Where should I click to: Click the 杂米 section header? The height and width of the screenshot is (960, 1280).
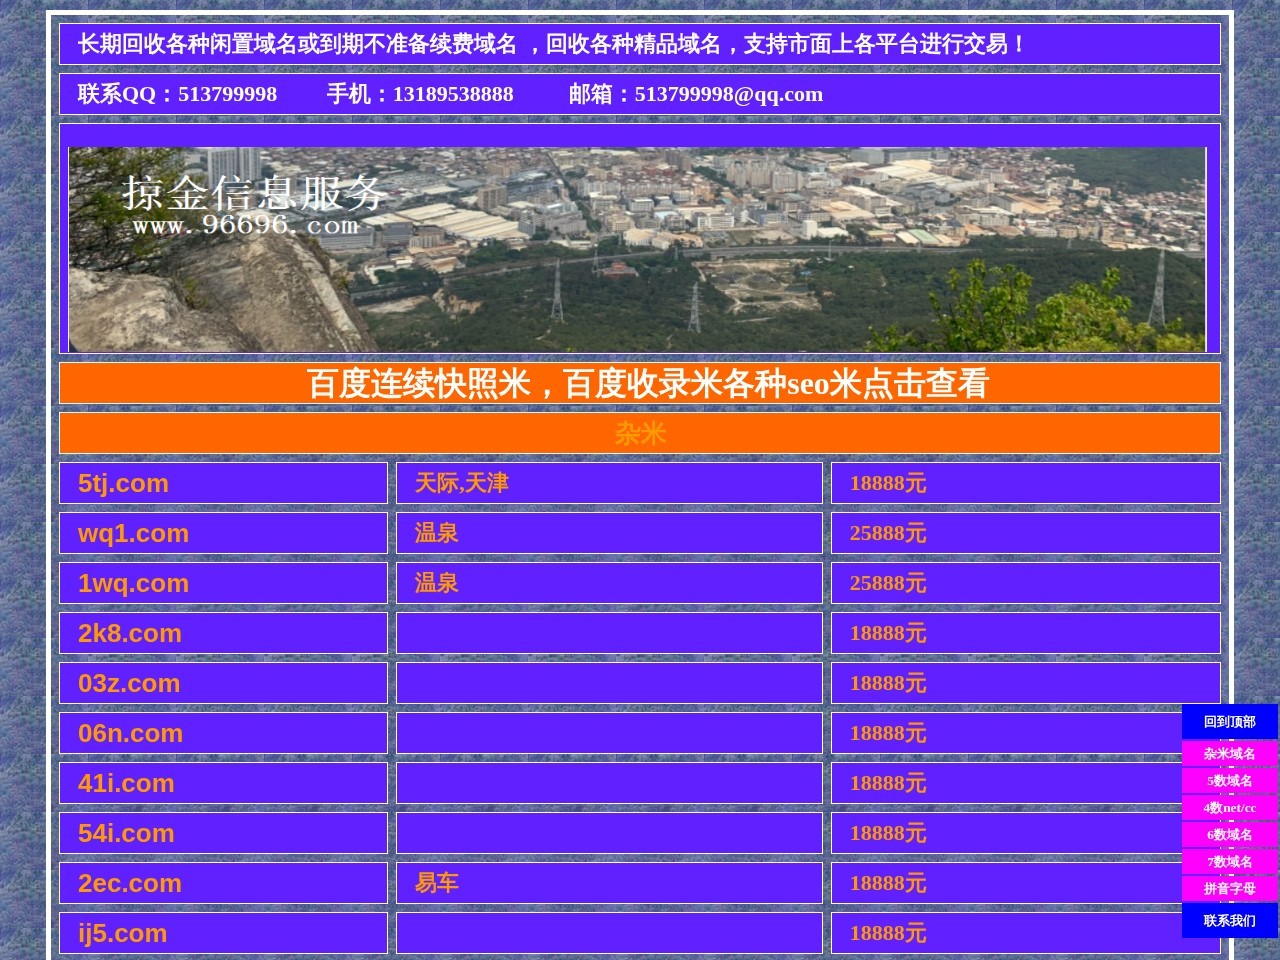[640, 433]
